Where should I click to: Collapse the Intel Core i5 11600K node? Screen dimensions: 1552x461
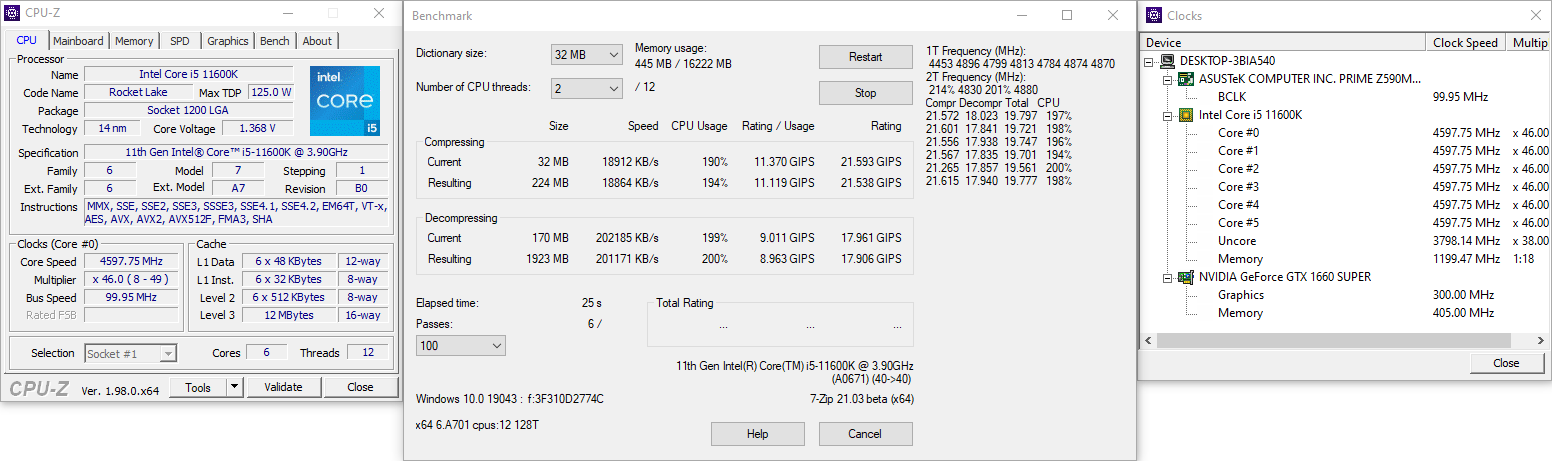pyautogui.click(x=1168, y=115)
